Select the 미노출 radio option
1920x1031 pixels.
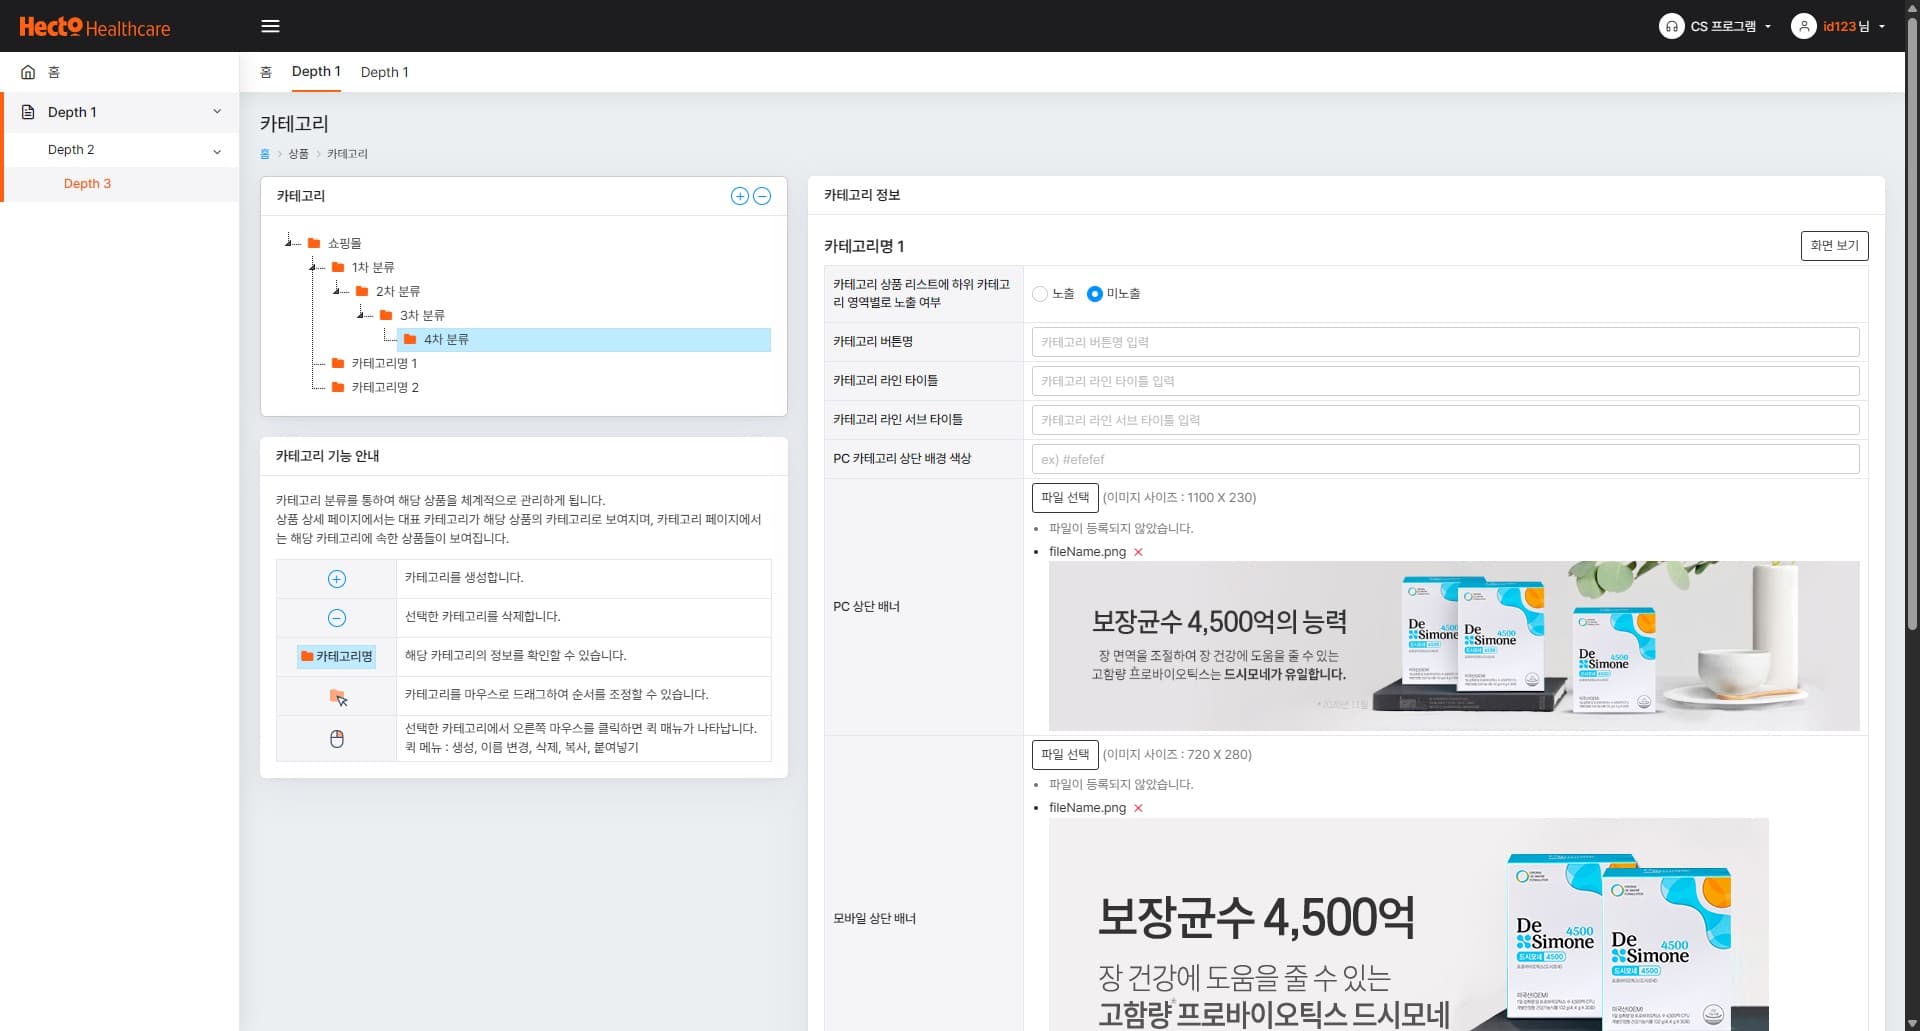1094,294
